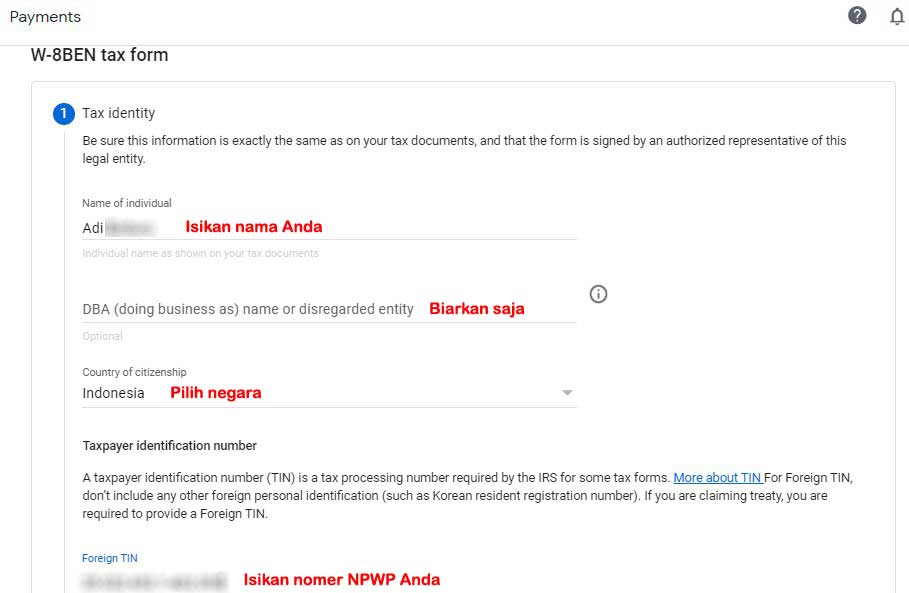Open the help menu via question mark icon
Image resolution: width=909 pixels, height=593 pixels.
point(857,15)
